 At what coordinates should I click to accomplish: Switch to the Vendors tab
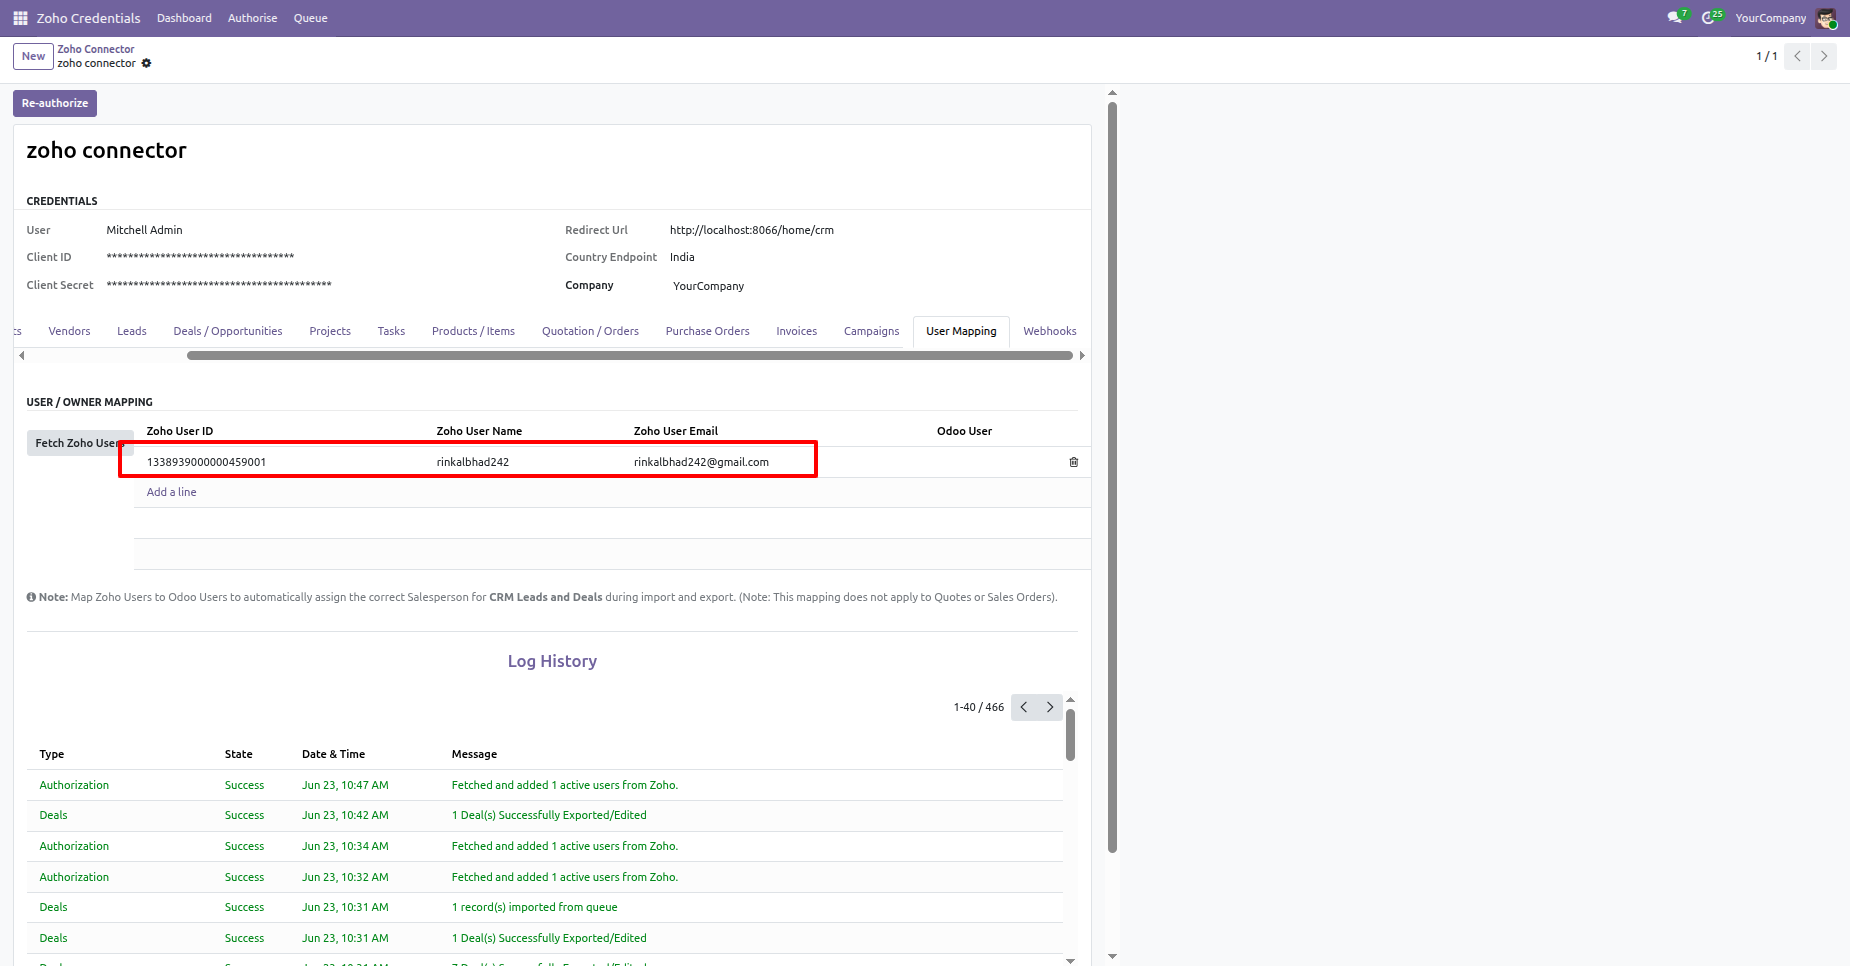point(69,331)
